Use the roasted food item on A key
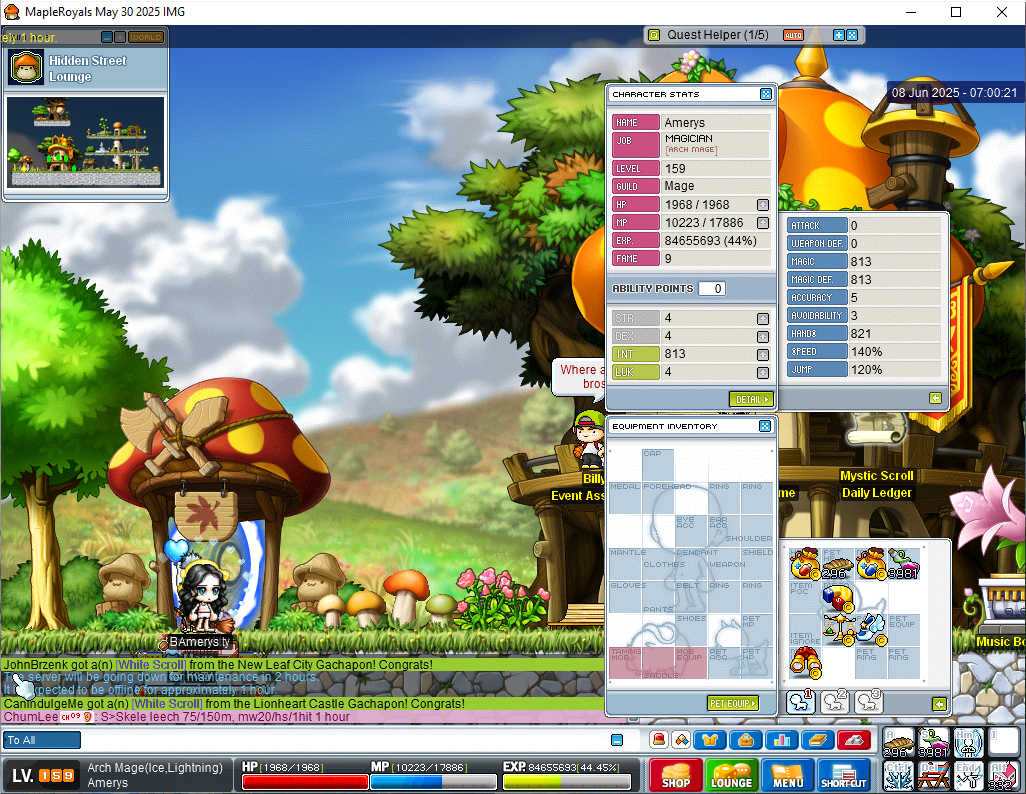This screenshot has width=1026, height=794. click(x=898, y=744)
